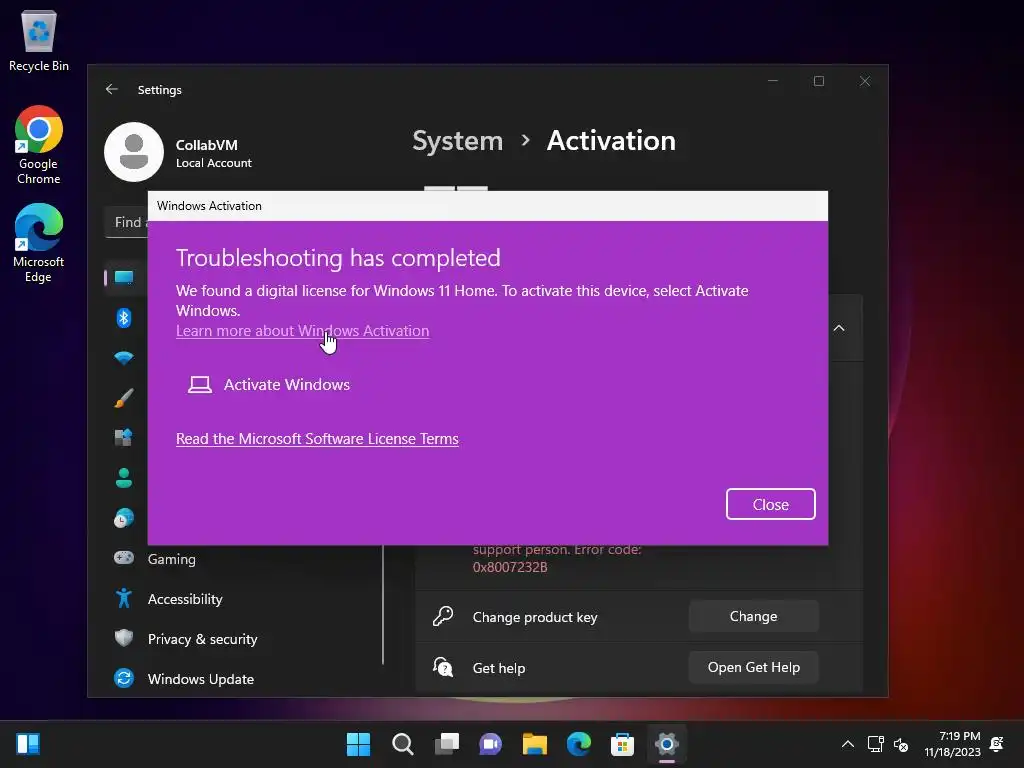Click the CollabVM user avatar
The image size is (1024, 768).
(134, 152)
